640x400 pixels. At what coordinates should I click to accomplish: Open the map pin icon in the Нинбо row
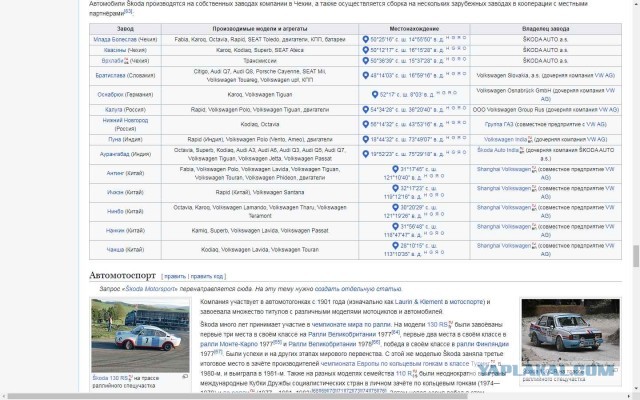click(x=395, y=207)
